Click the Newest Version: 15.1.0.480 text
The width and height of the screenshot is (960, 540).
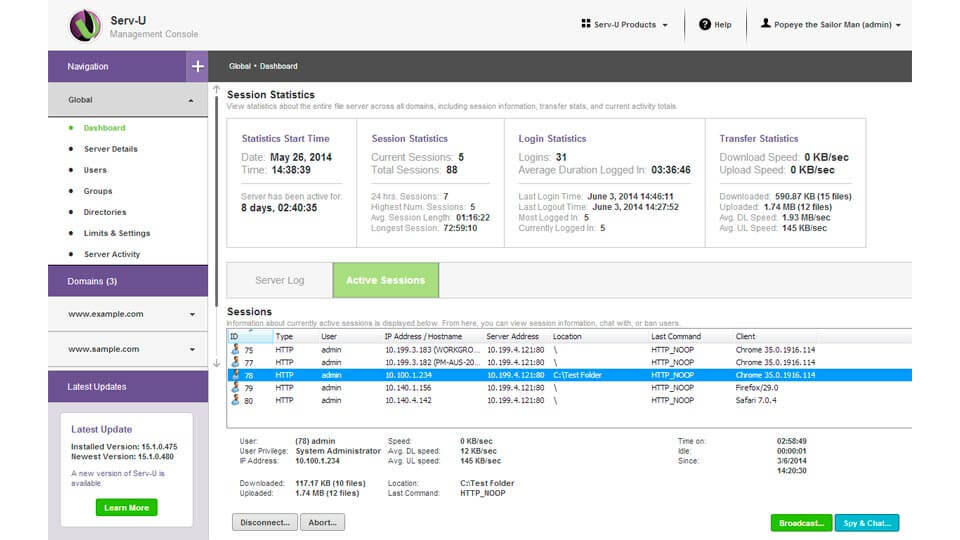click(x=122, y=457)
